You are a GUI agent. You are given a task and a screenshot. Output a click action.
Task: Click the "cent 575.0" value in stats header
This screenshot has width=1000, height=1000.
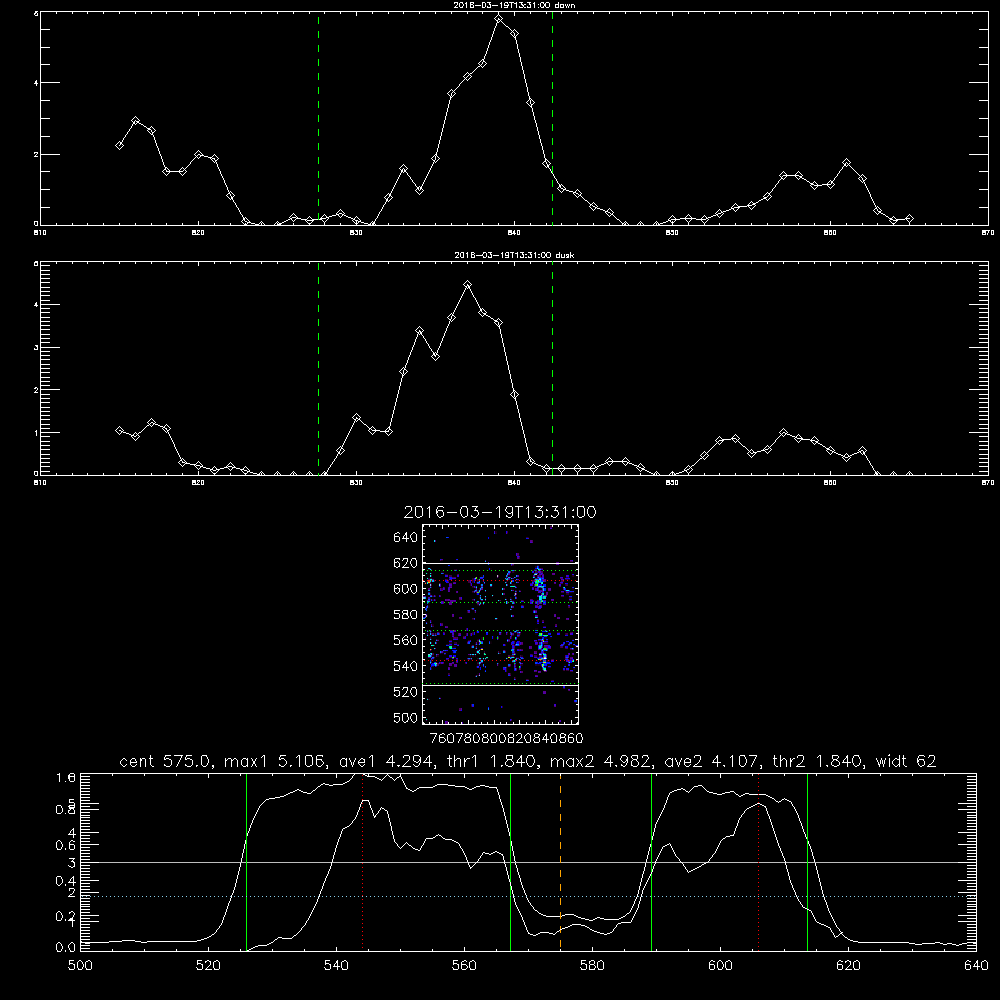(166, 761)
